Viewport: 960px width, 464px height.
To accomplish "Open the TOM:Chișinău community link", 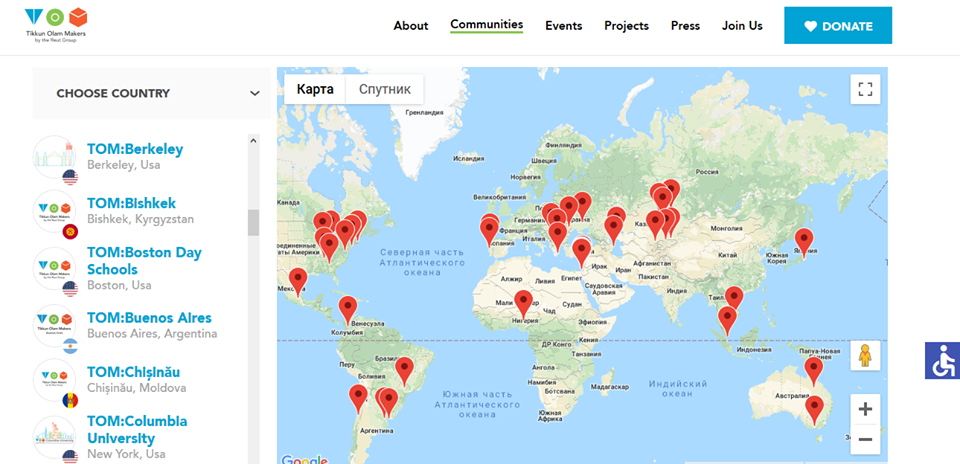I will (133, 372).
